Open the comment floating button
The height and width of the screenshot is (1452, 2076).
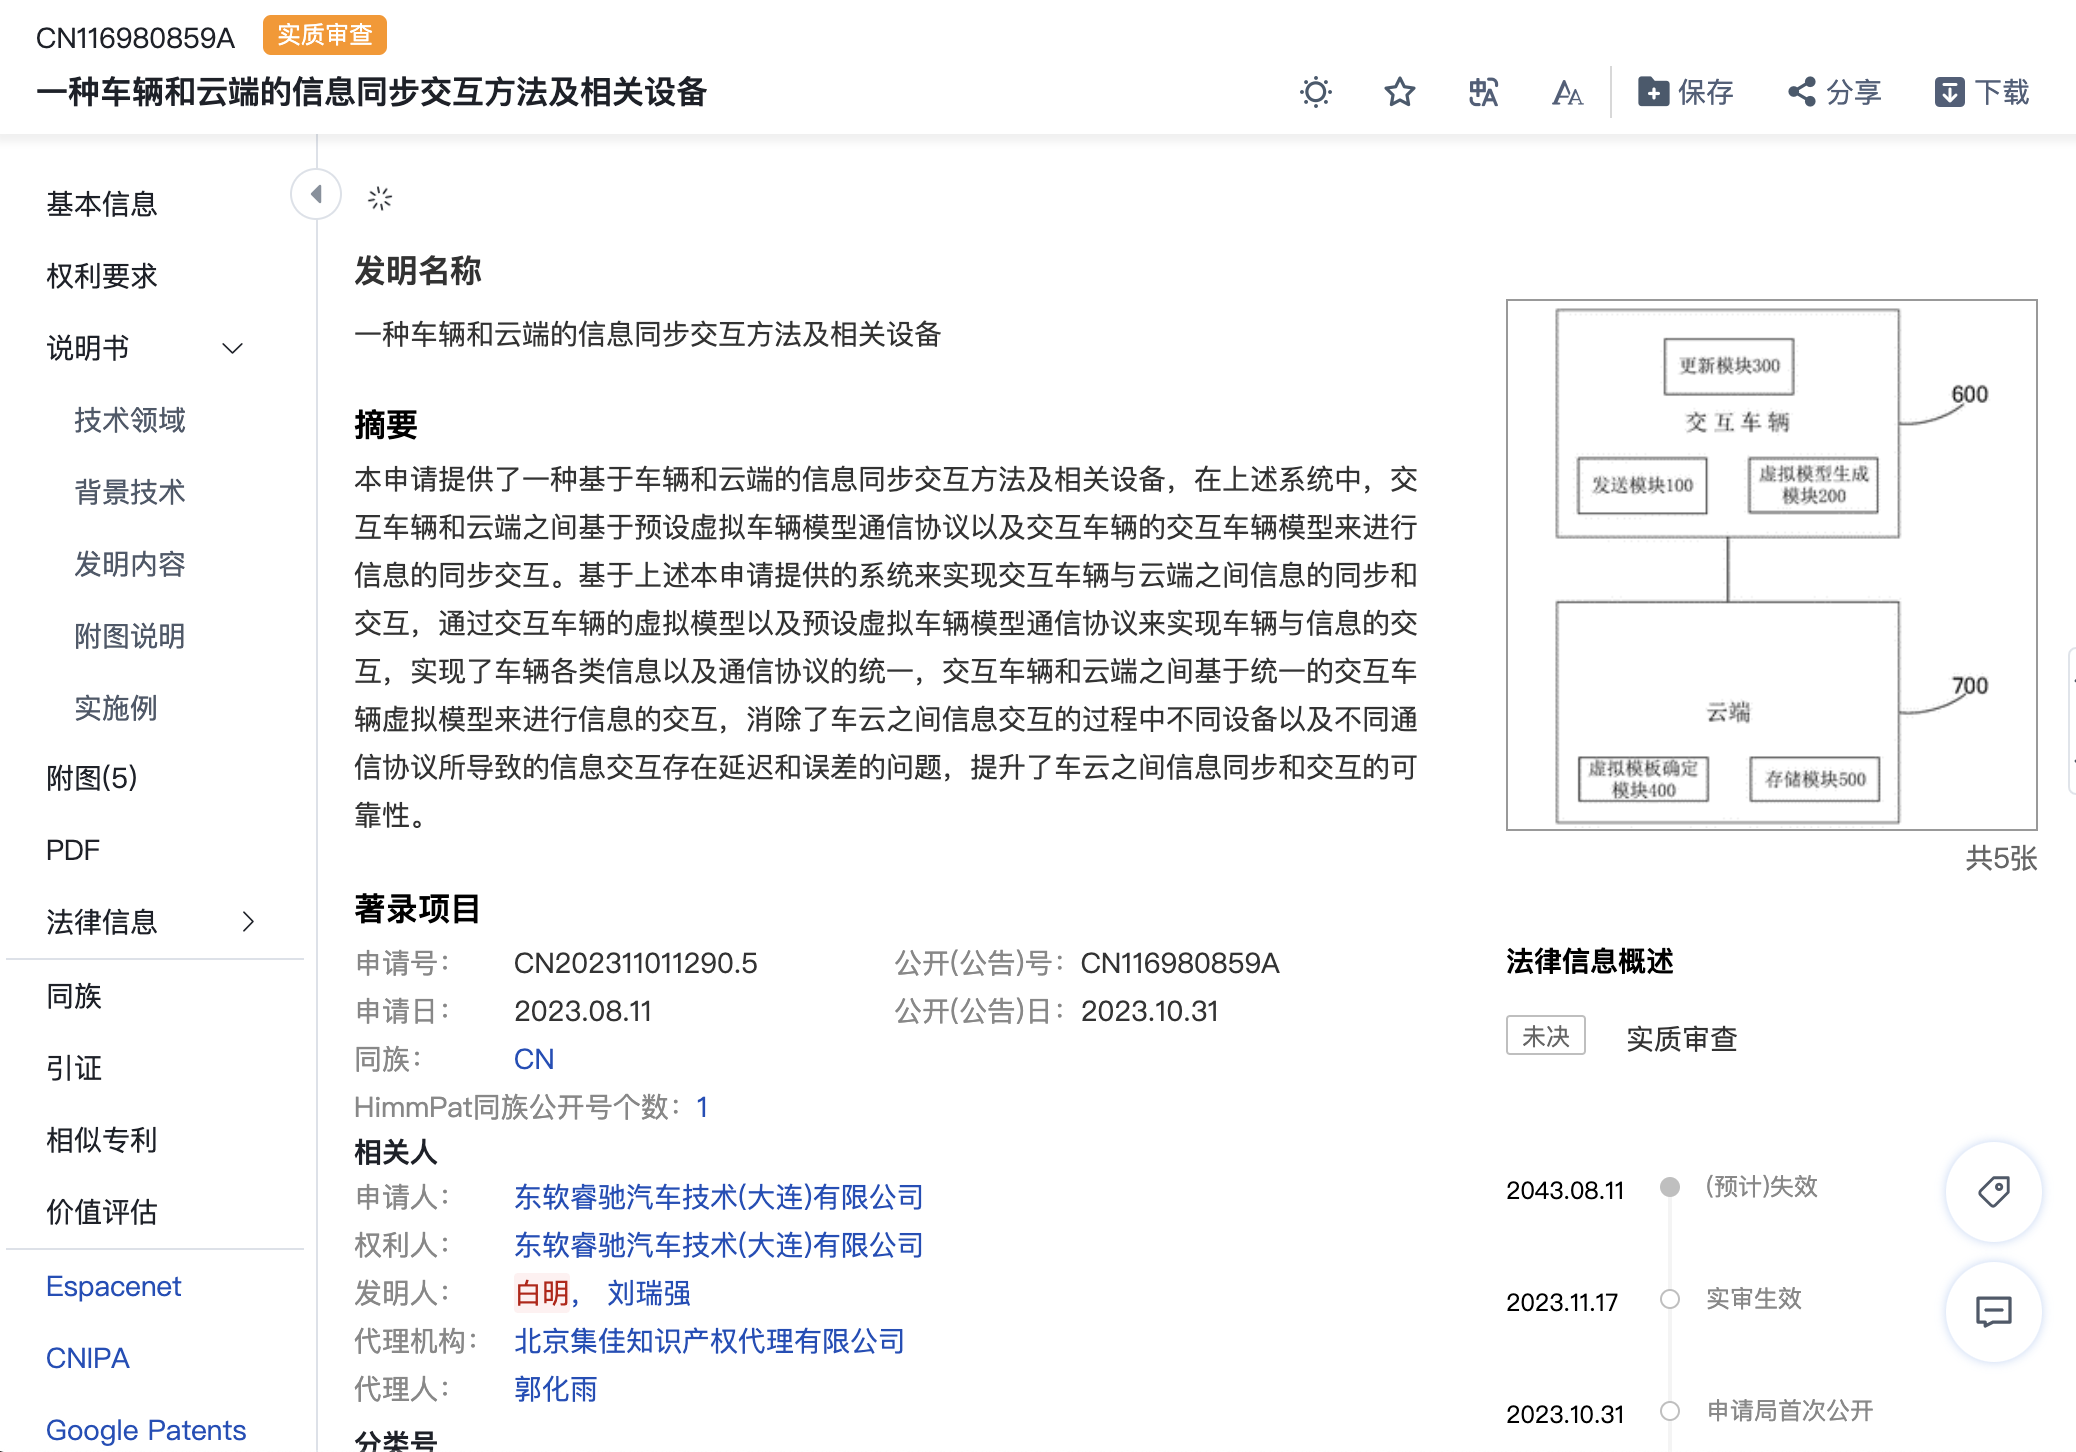[1994, 1311]
